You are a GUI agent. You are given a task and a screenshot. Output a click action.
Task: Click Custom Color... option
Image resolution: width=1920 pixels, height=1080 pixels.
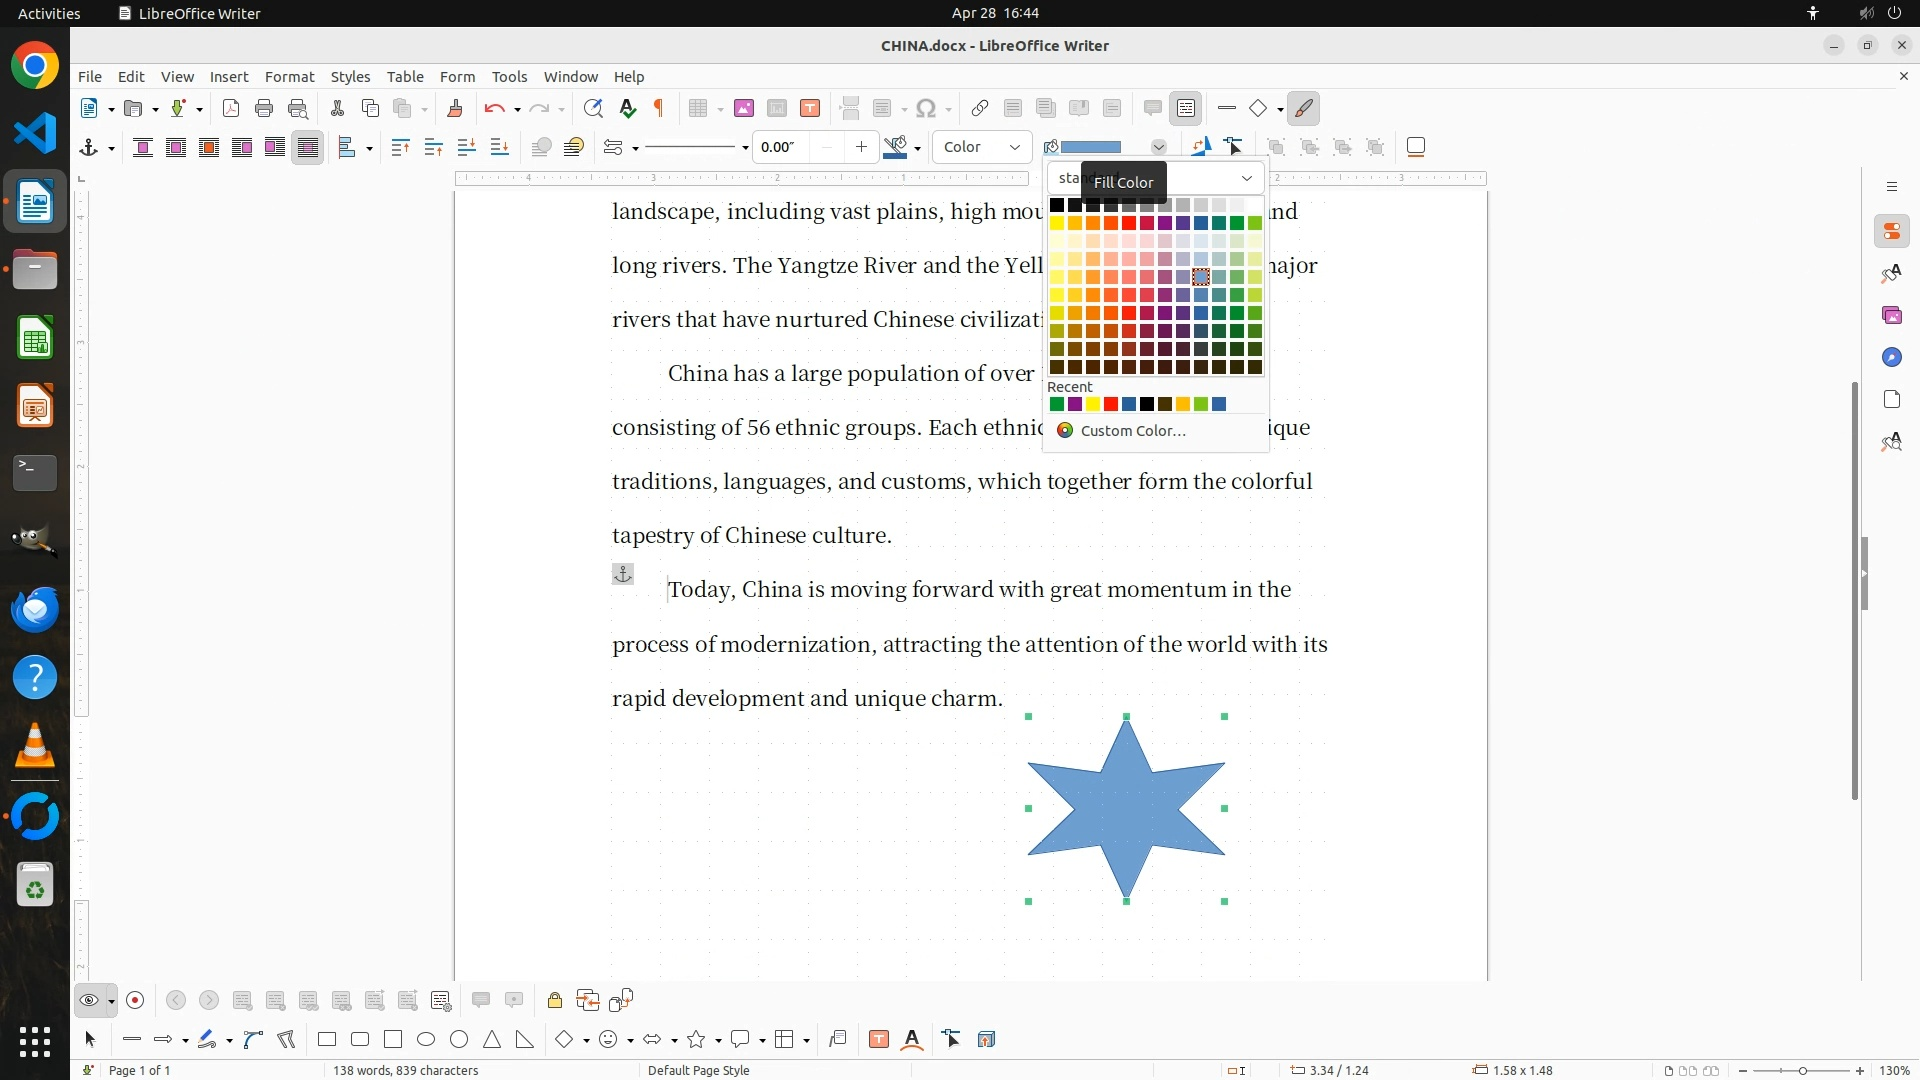[1132, 430]
